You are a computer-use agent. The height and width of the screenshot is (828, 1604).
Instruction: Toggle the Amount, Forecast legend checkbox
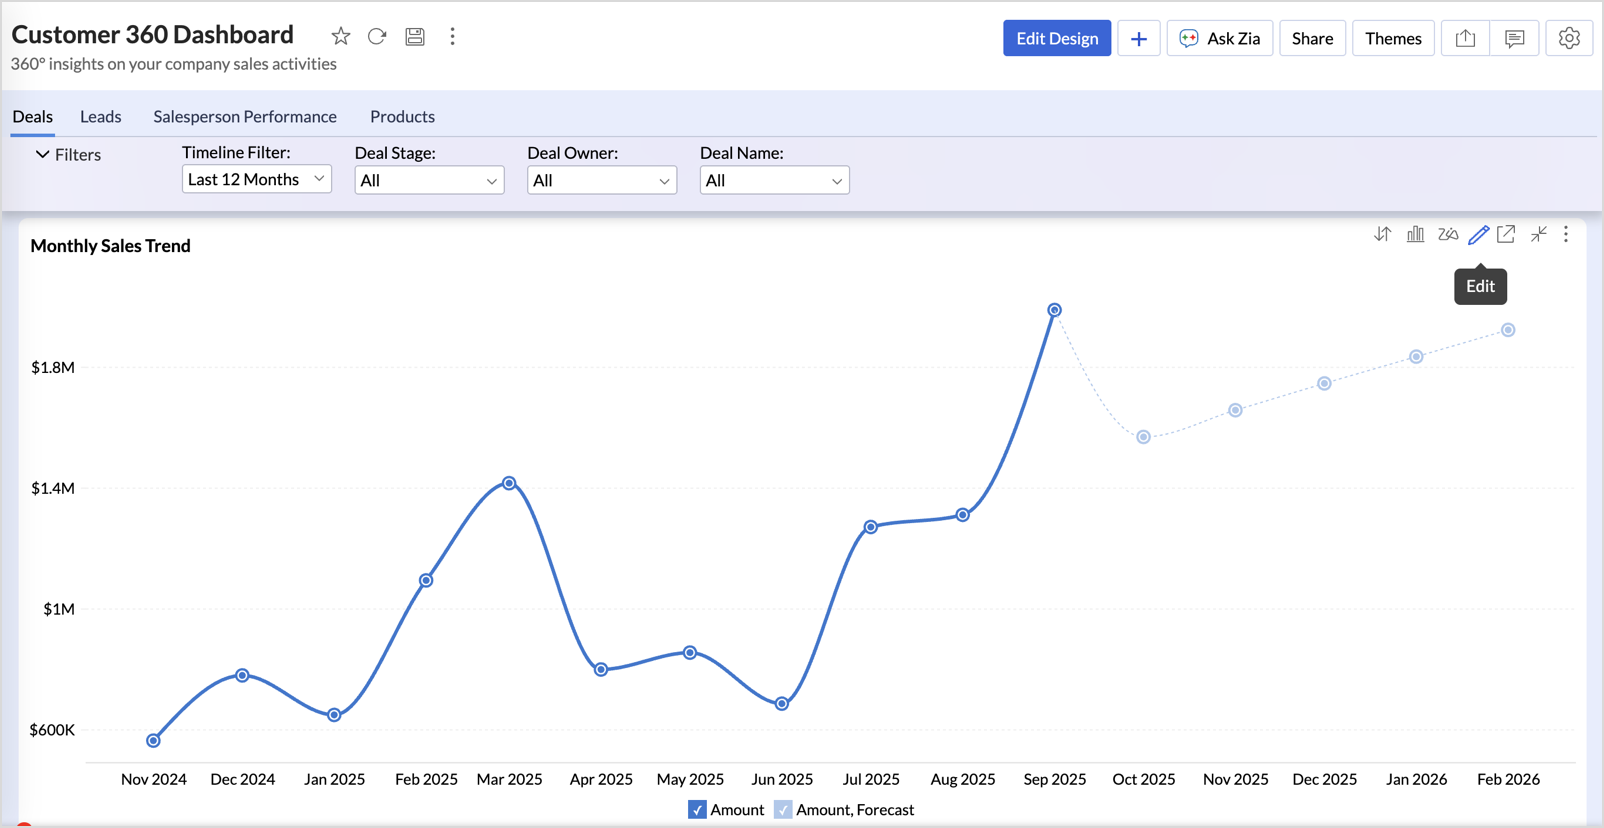point(783,810)
